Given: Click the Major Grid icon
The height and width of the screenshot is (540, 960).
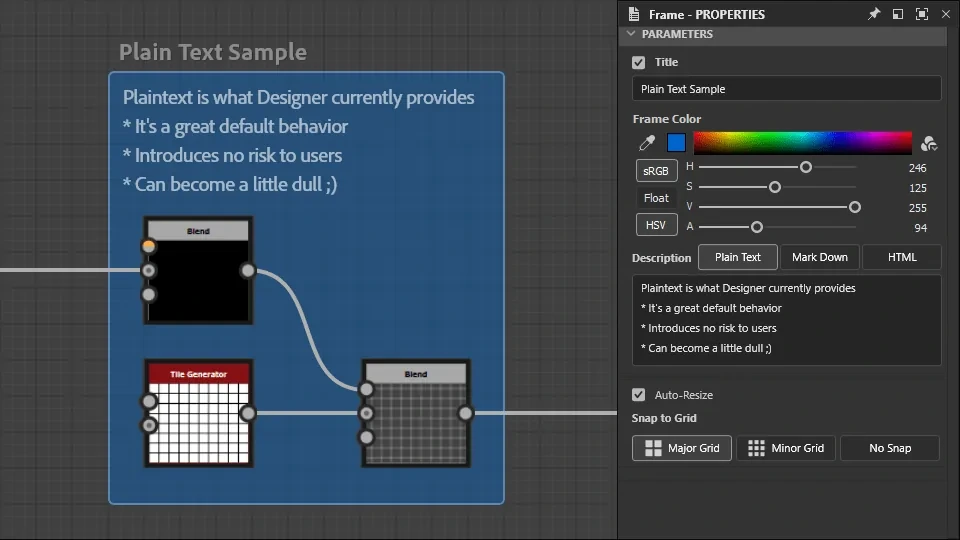Looking at the screenshot, I should click(x=653, y=448).
